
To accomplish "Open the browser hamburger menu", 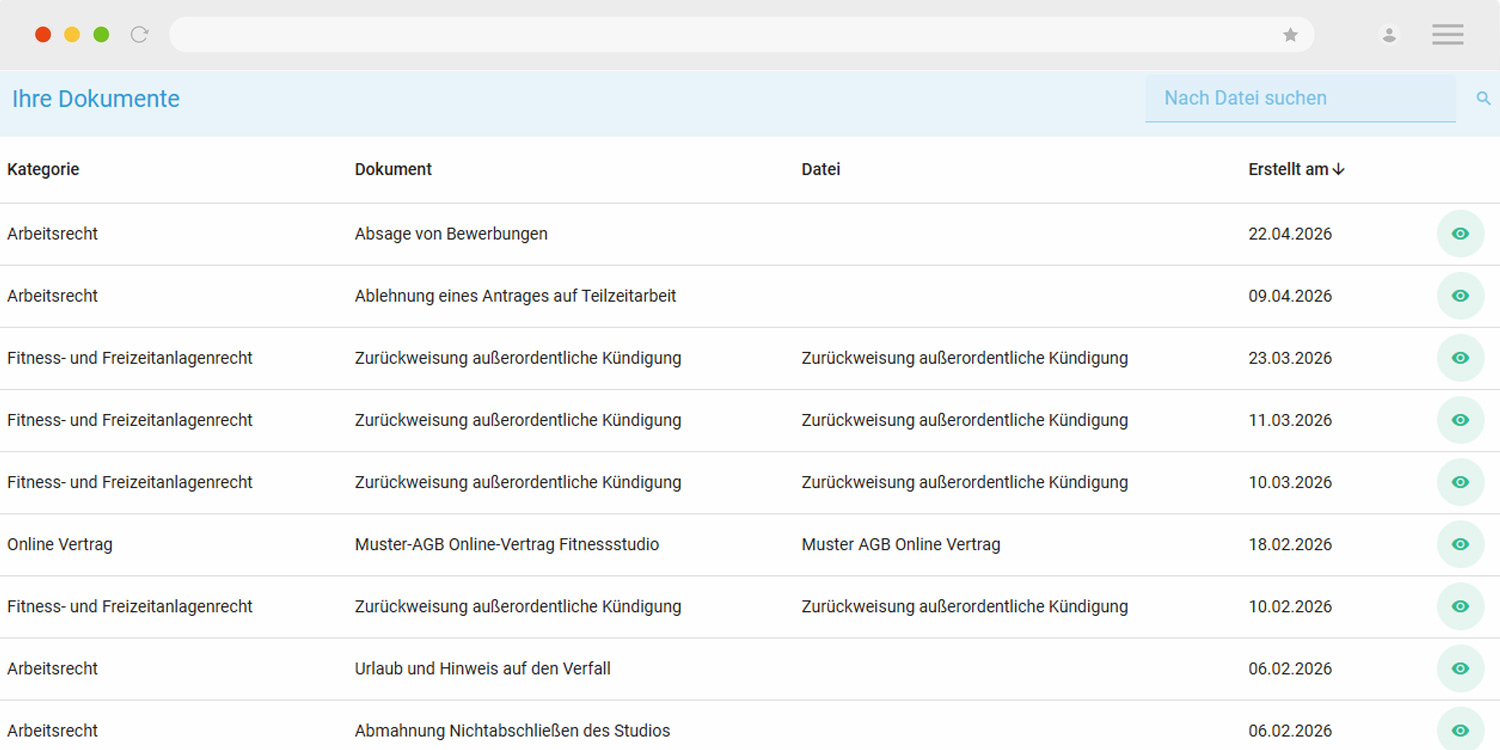I will pyautogui.click(x=1447, y=35).
